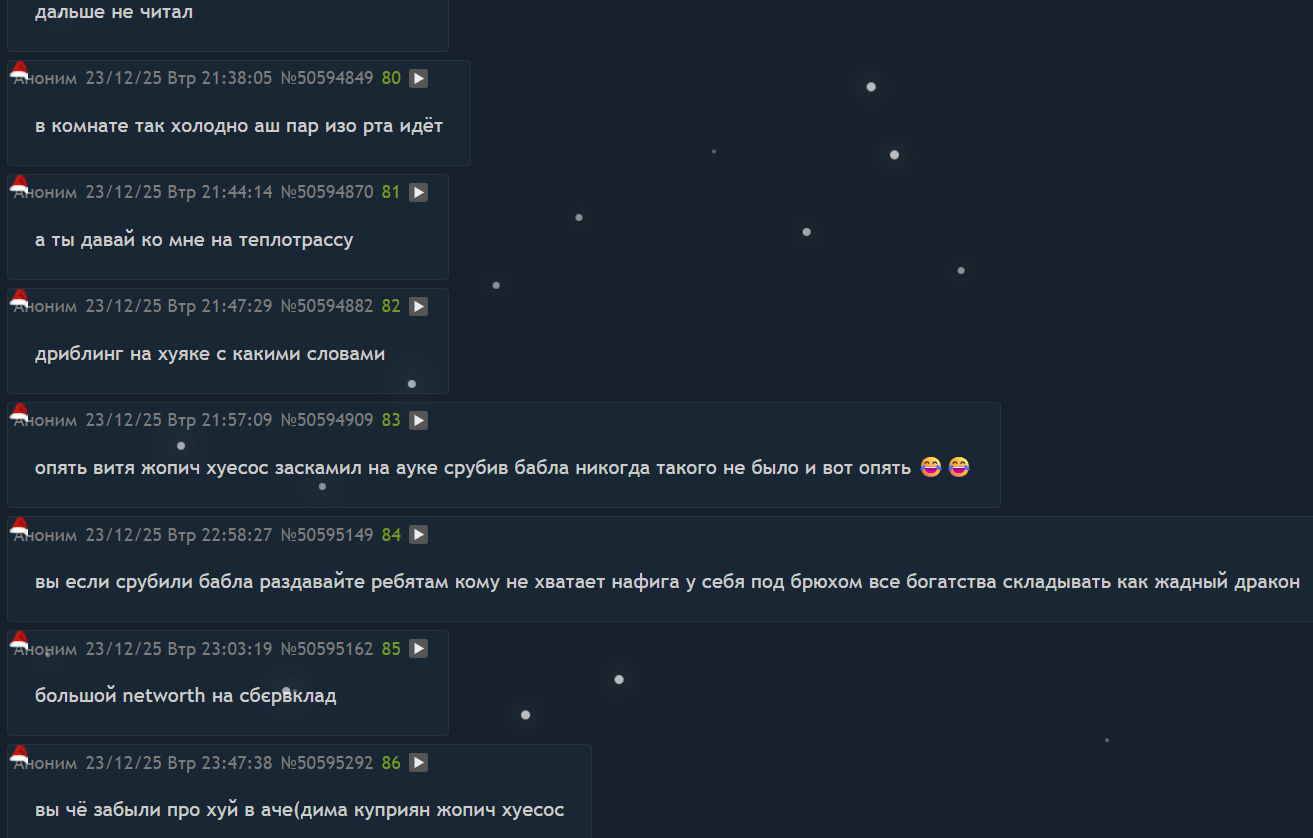Expand menu arrow next to post 85
Screen dimensions: 1313x838
[x=418, y=649]
